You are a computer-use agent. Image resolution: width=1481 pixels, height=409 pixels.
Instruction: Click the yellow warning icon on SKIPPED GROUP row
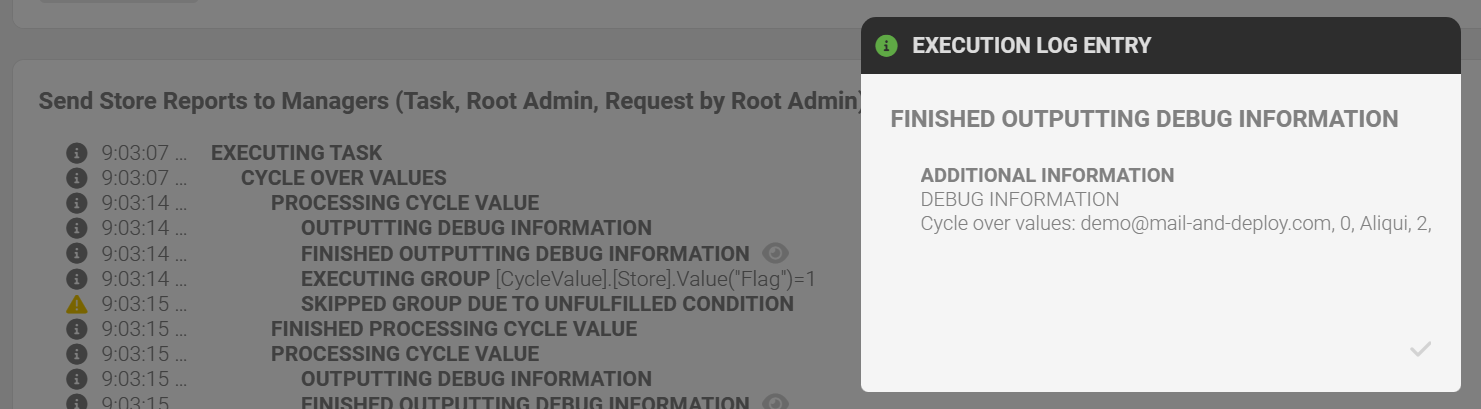[76, 304]
